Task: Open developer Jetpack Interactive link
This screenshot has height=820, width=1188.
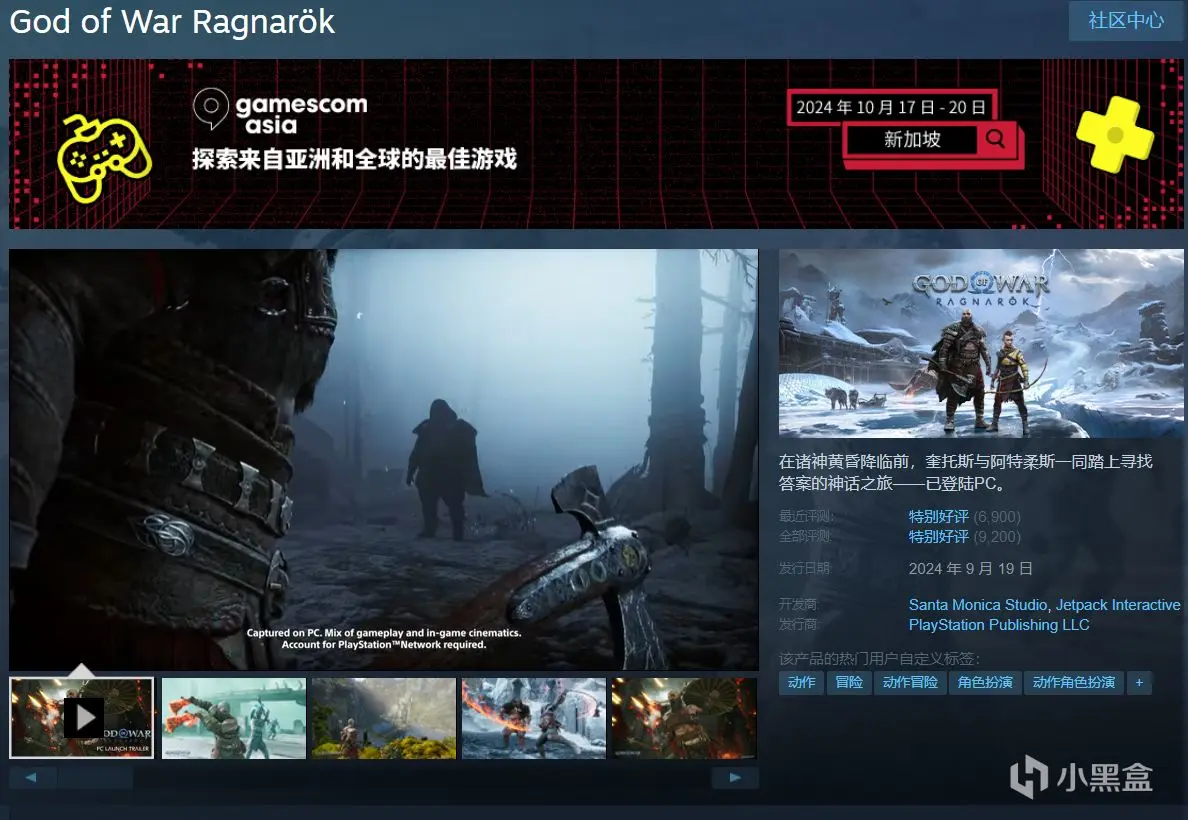Action: click(1118, 605)
